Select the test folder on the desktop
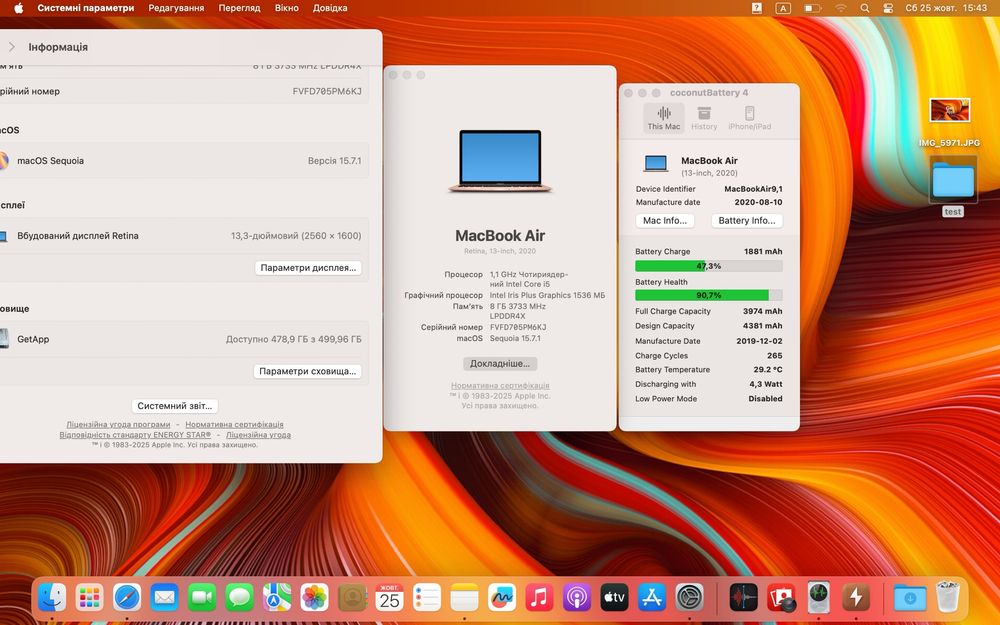Image resolution: width=1000 pixels, height=625 pixels. coord(953,186)
